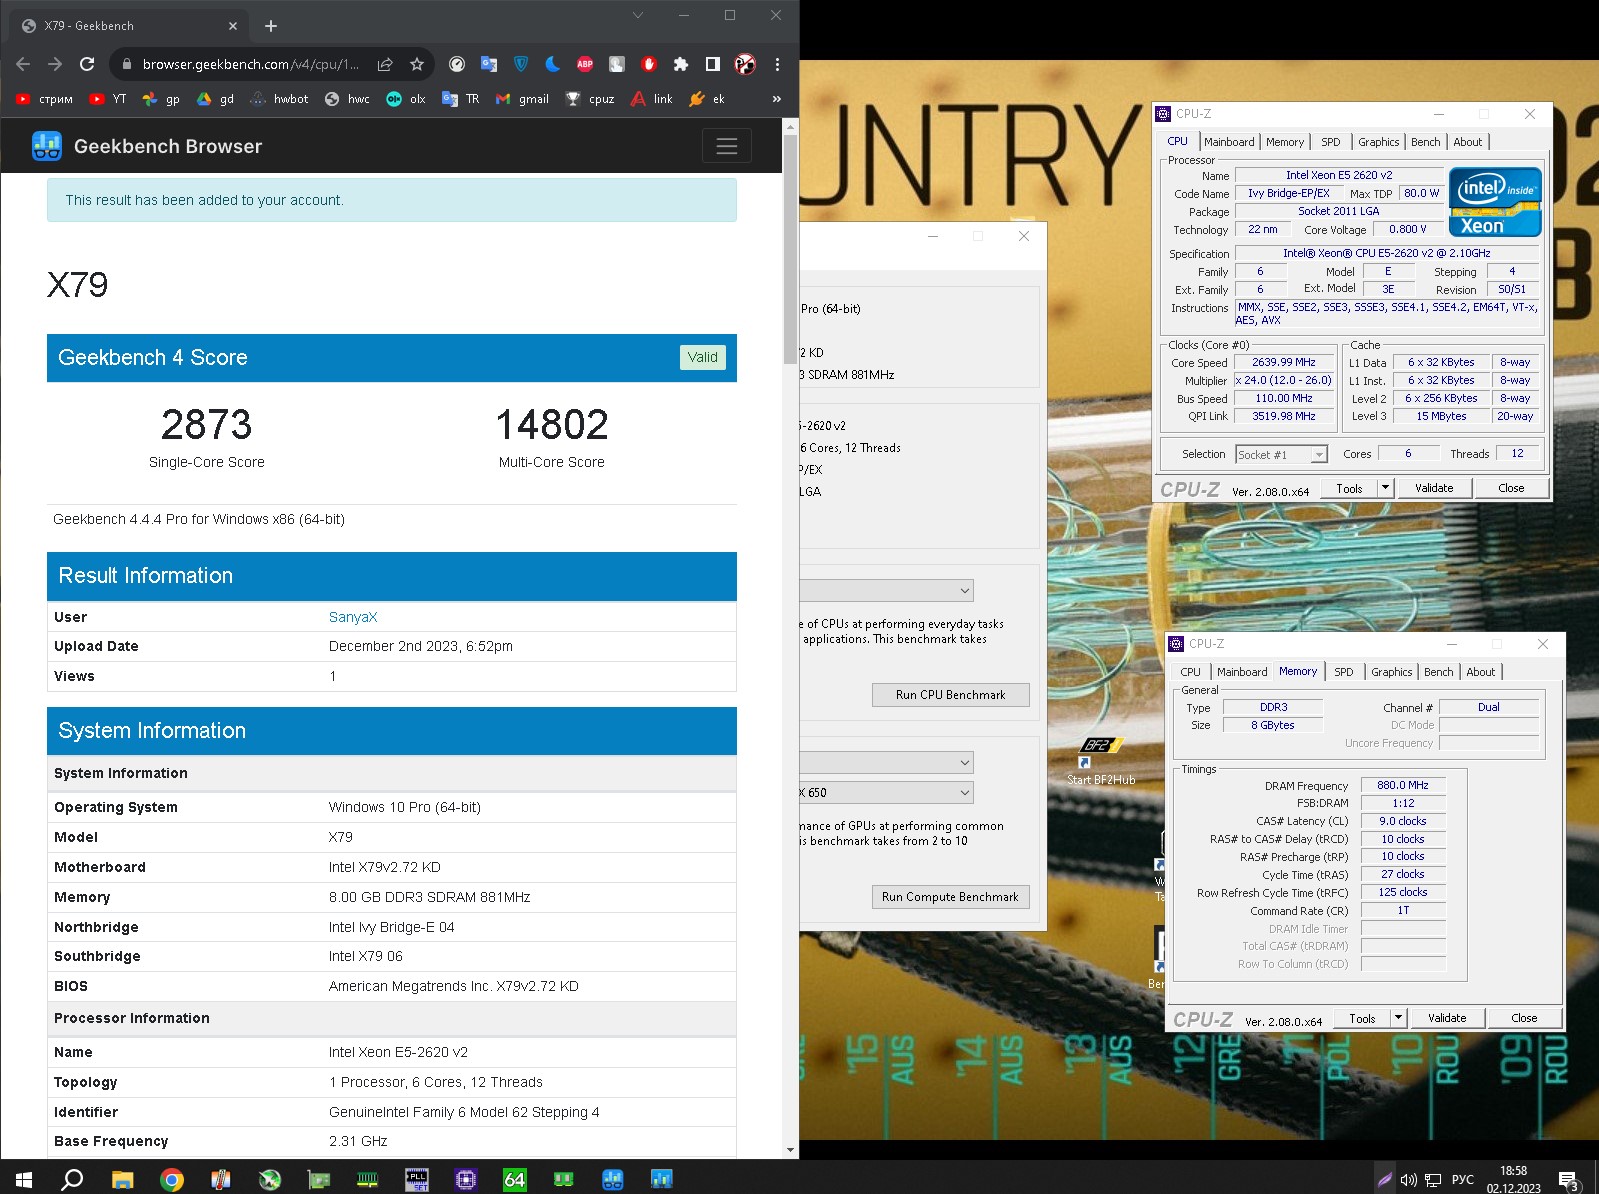
Task: Show hidden bookmarks with the chevron
Action: tap(777, 99)
